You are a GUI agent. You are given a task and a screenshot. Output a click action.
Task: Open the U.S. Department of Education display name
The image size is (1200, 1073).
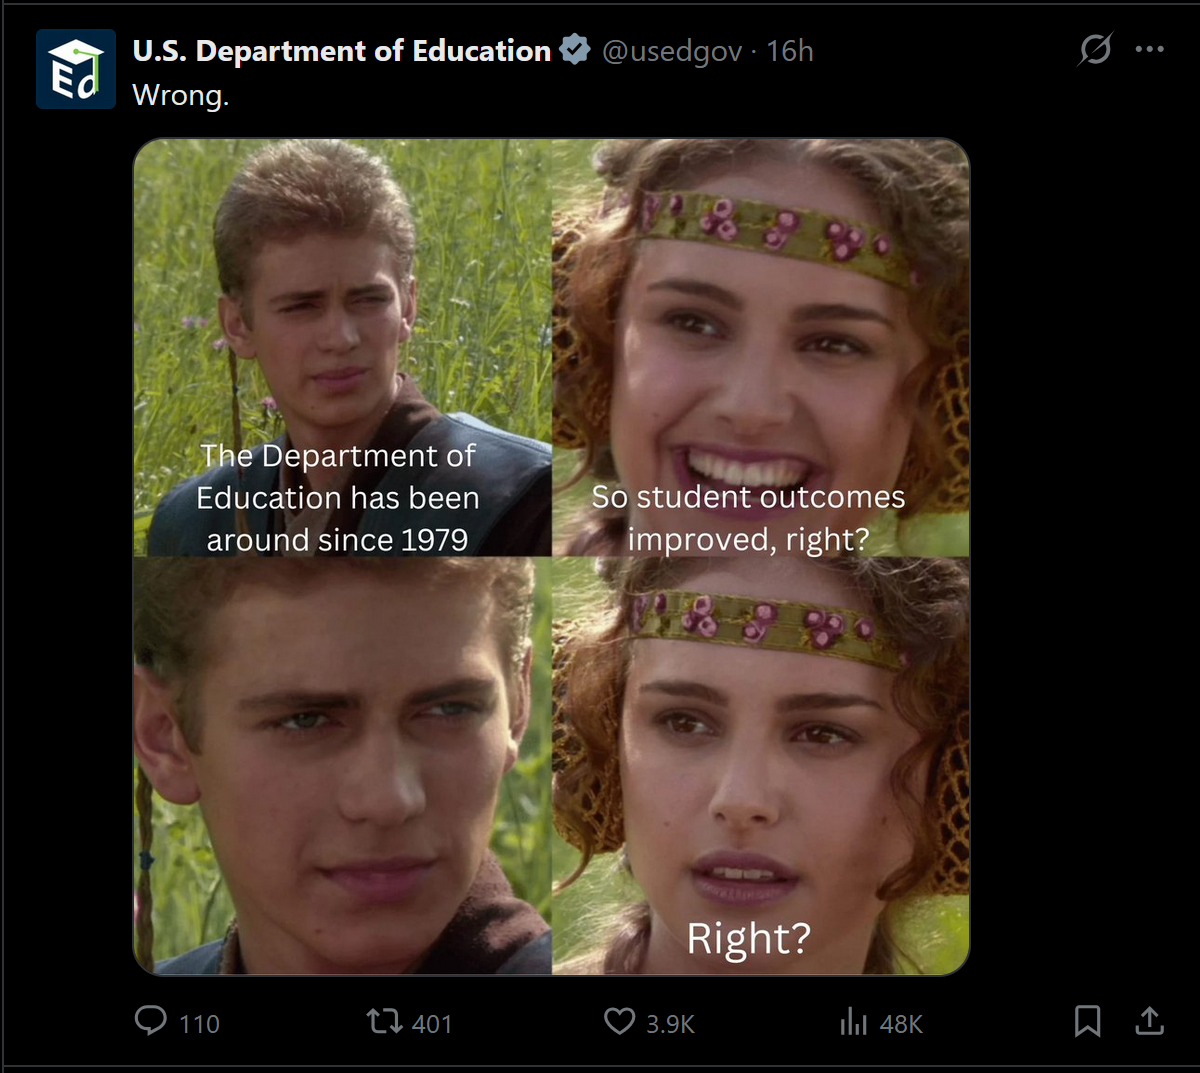(x=342, y=50)
